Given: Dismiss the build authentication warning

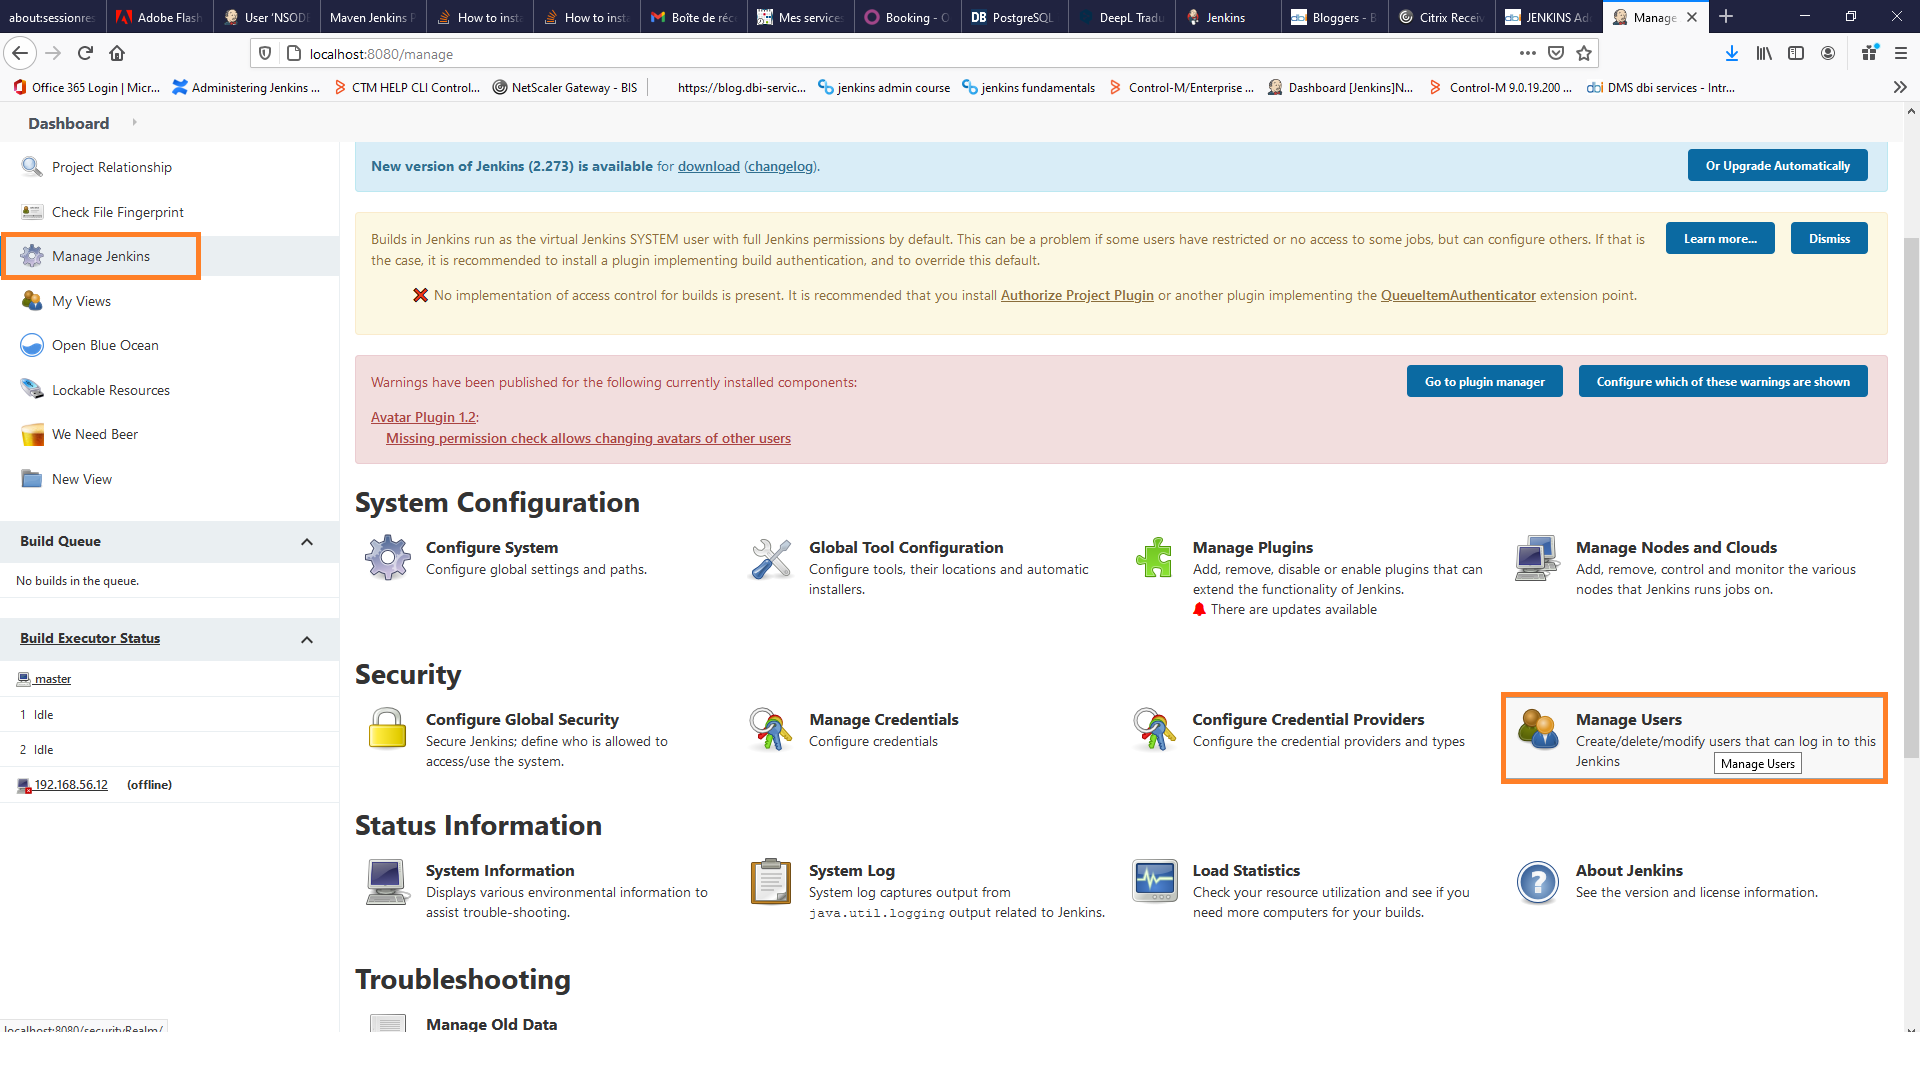Looking at the screenshot, I should click(1829, 239).
